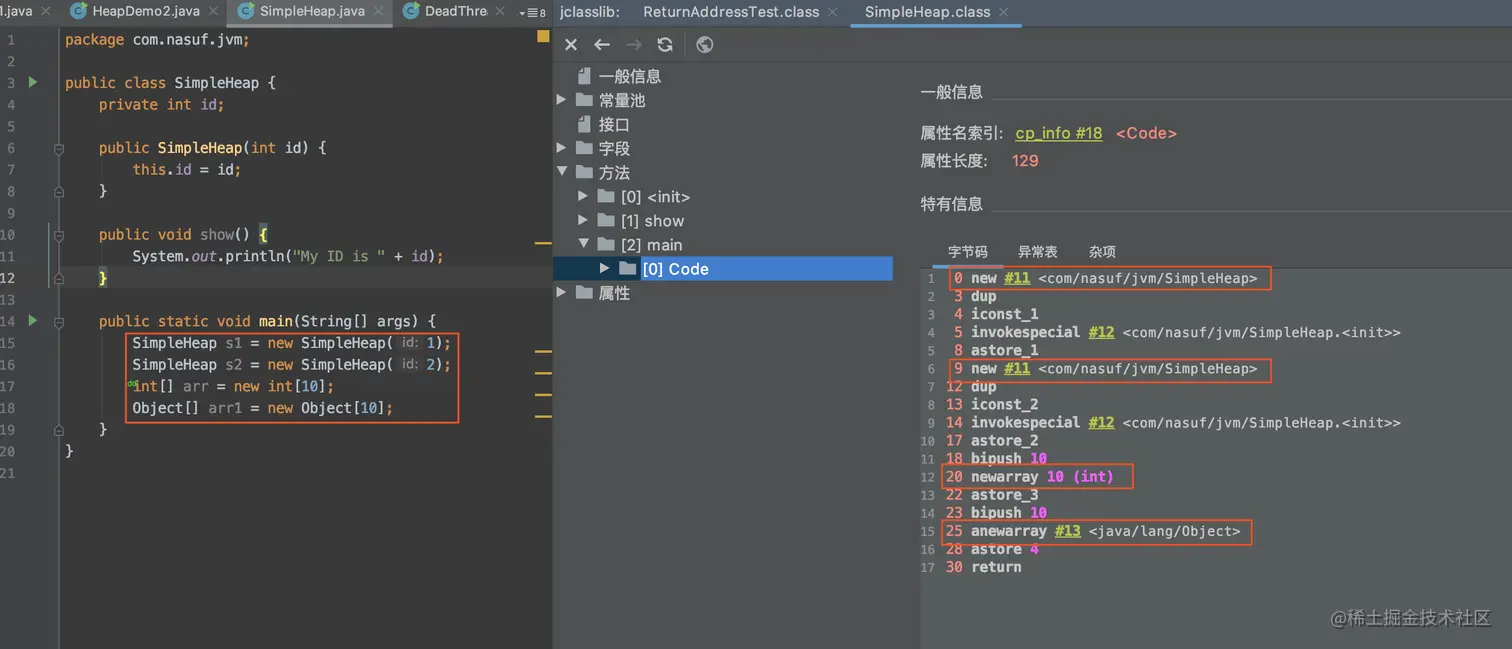Follow #12 link at invokespecial offset 5
Viewport: 1512px width, 649px height.
1101,332
